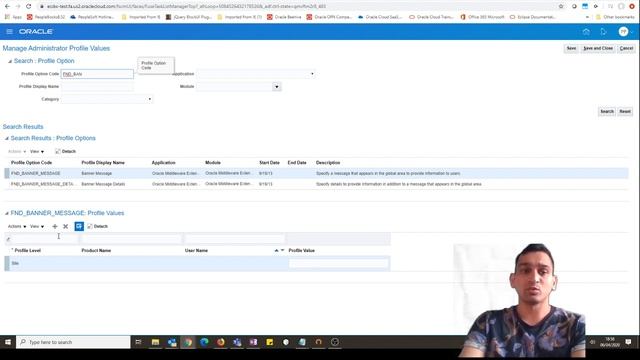
Task: Click the Windows taskbar search box
Action: [x=73, y=342]
